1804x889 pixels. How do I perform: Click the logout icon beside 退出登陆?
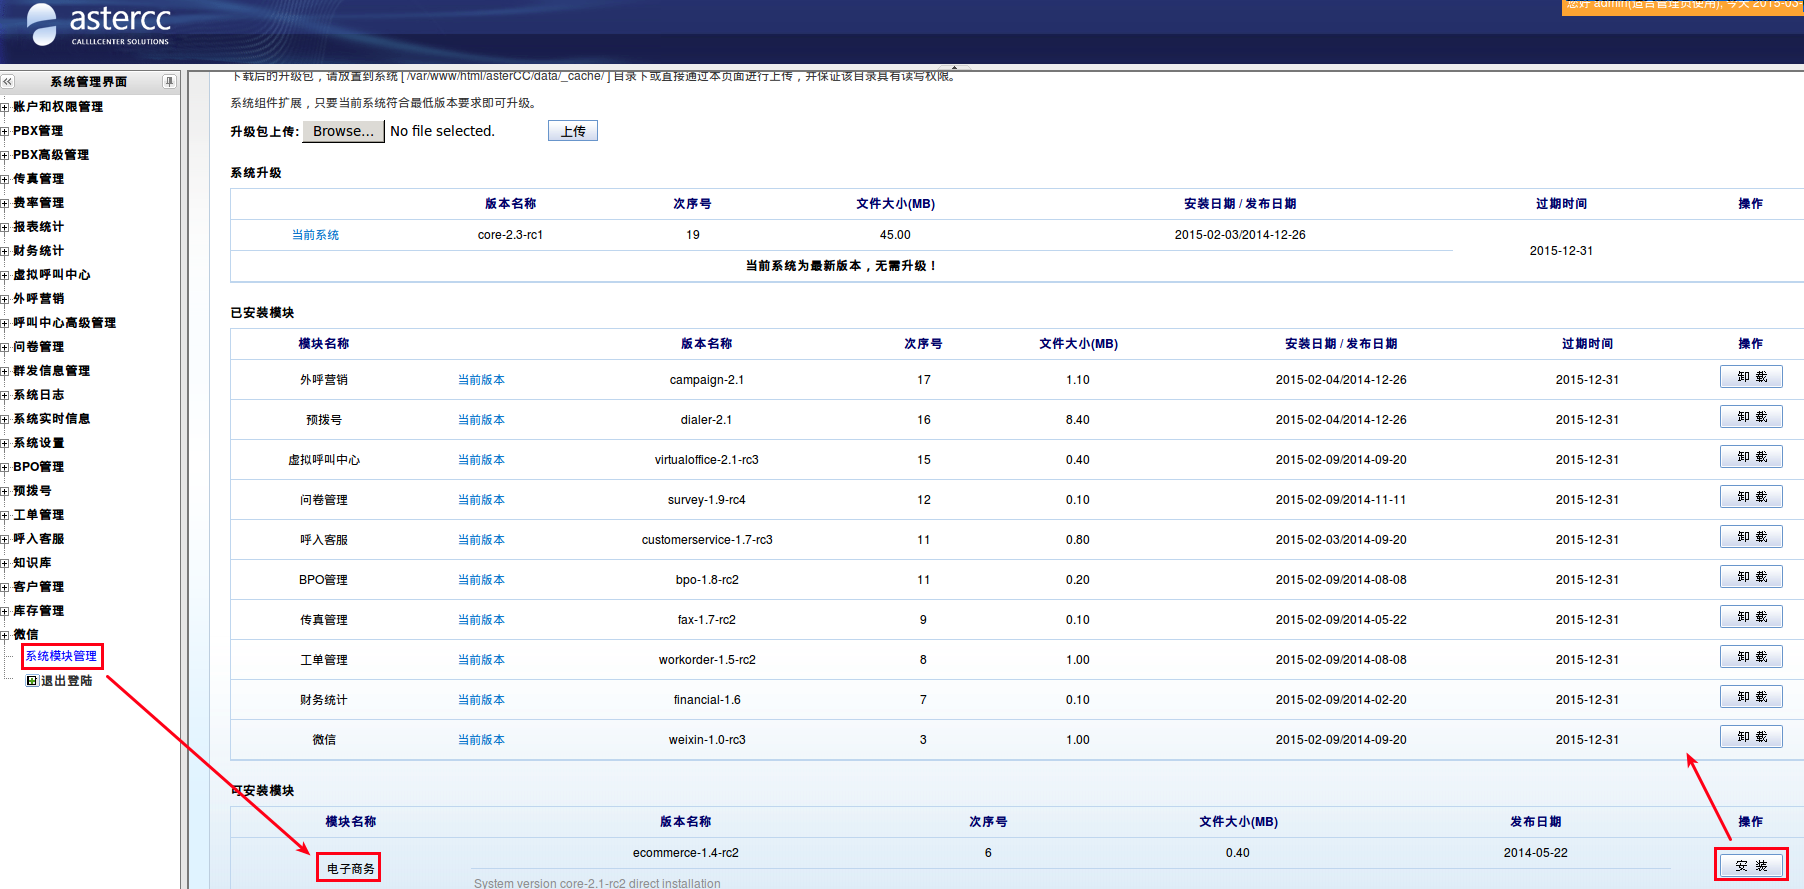pyautogui.click(x=32, y=681)
